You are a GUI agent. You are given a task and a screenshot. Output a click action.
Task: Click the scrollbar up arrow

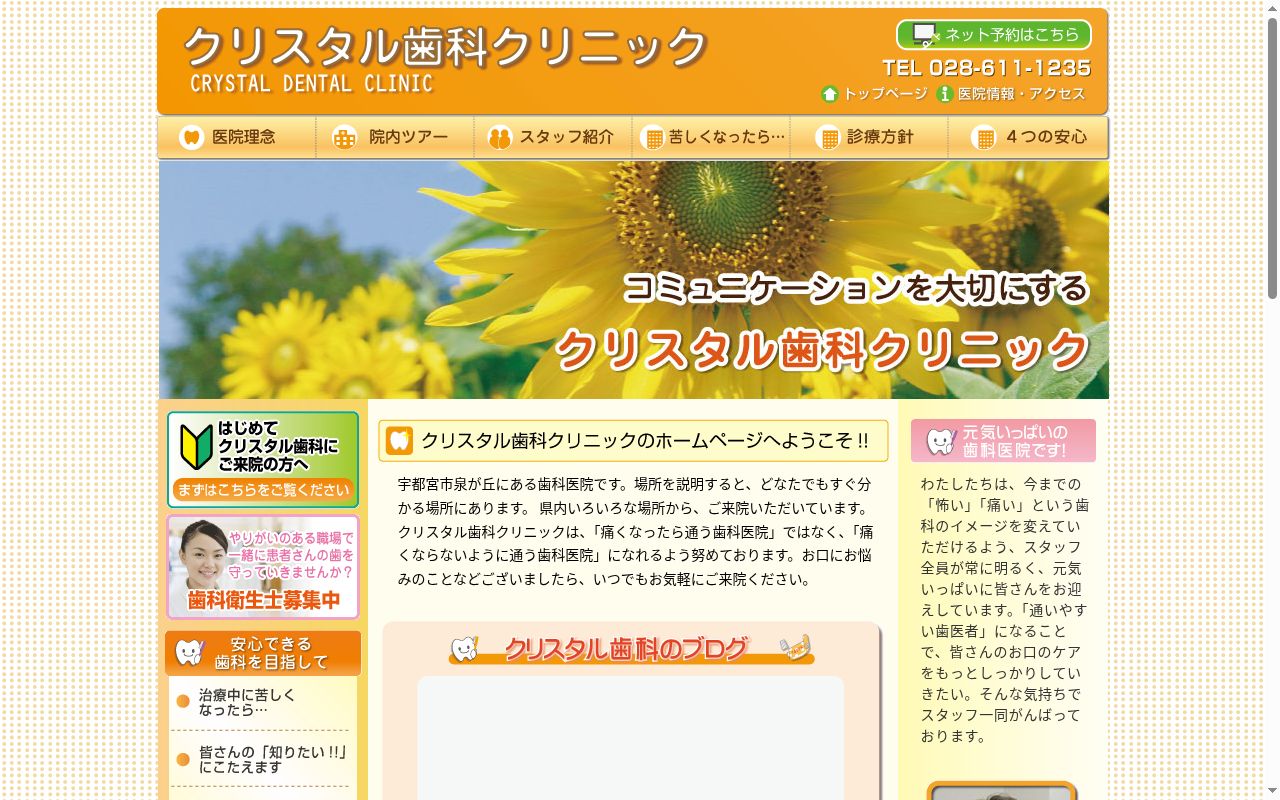click(x=1272, y=7)
